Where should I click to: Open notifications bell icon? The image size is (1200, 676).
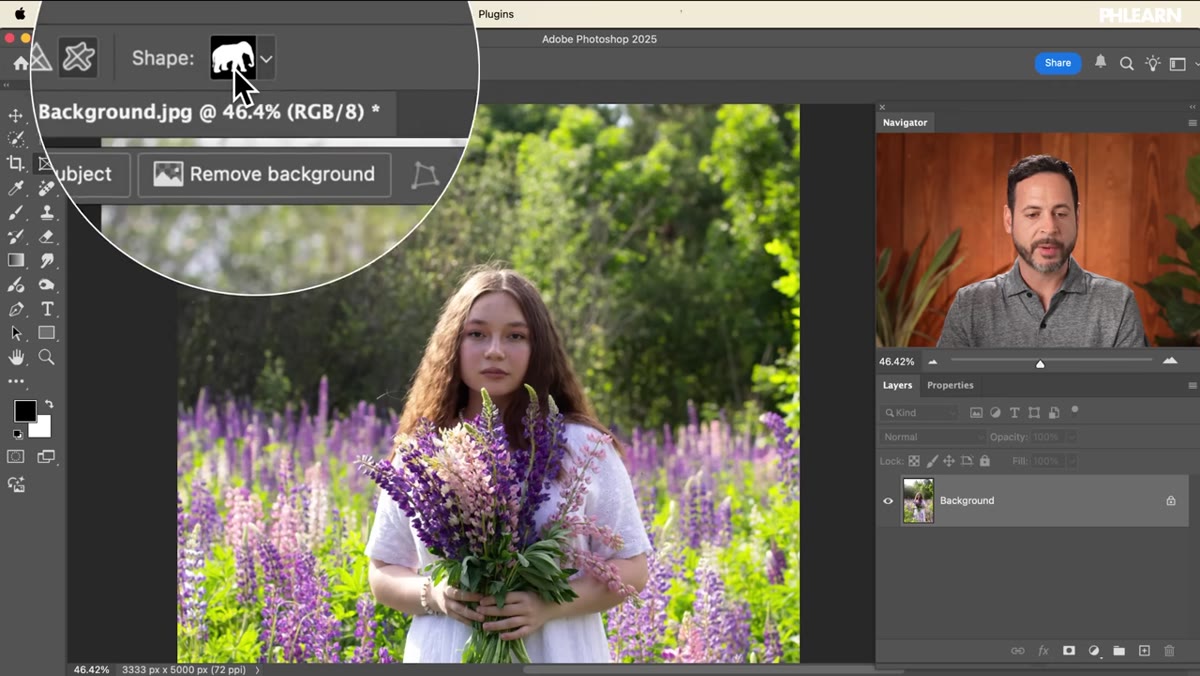pos(1100,62)
